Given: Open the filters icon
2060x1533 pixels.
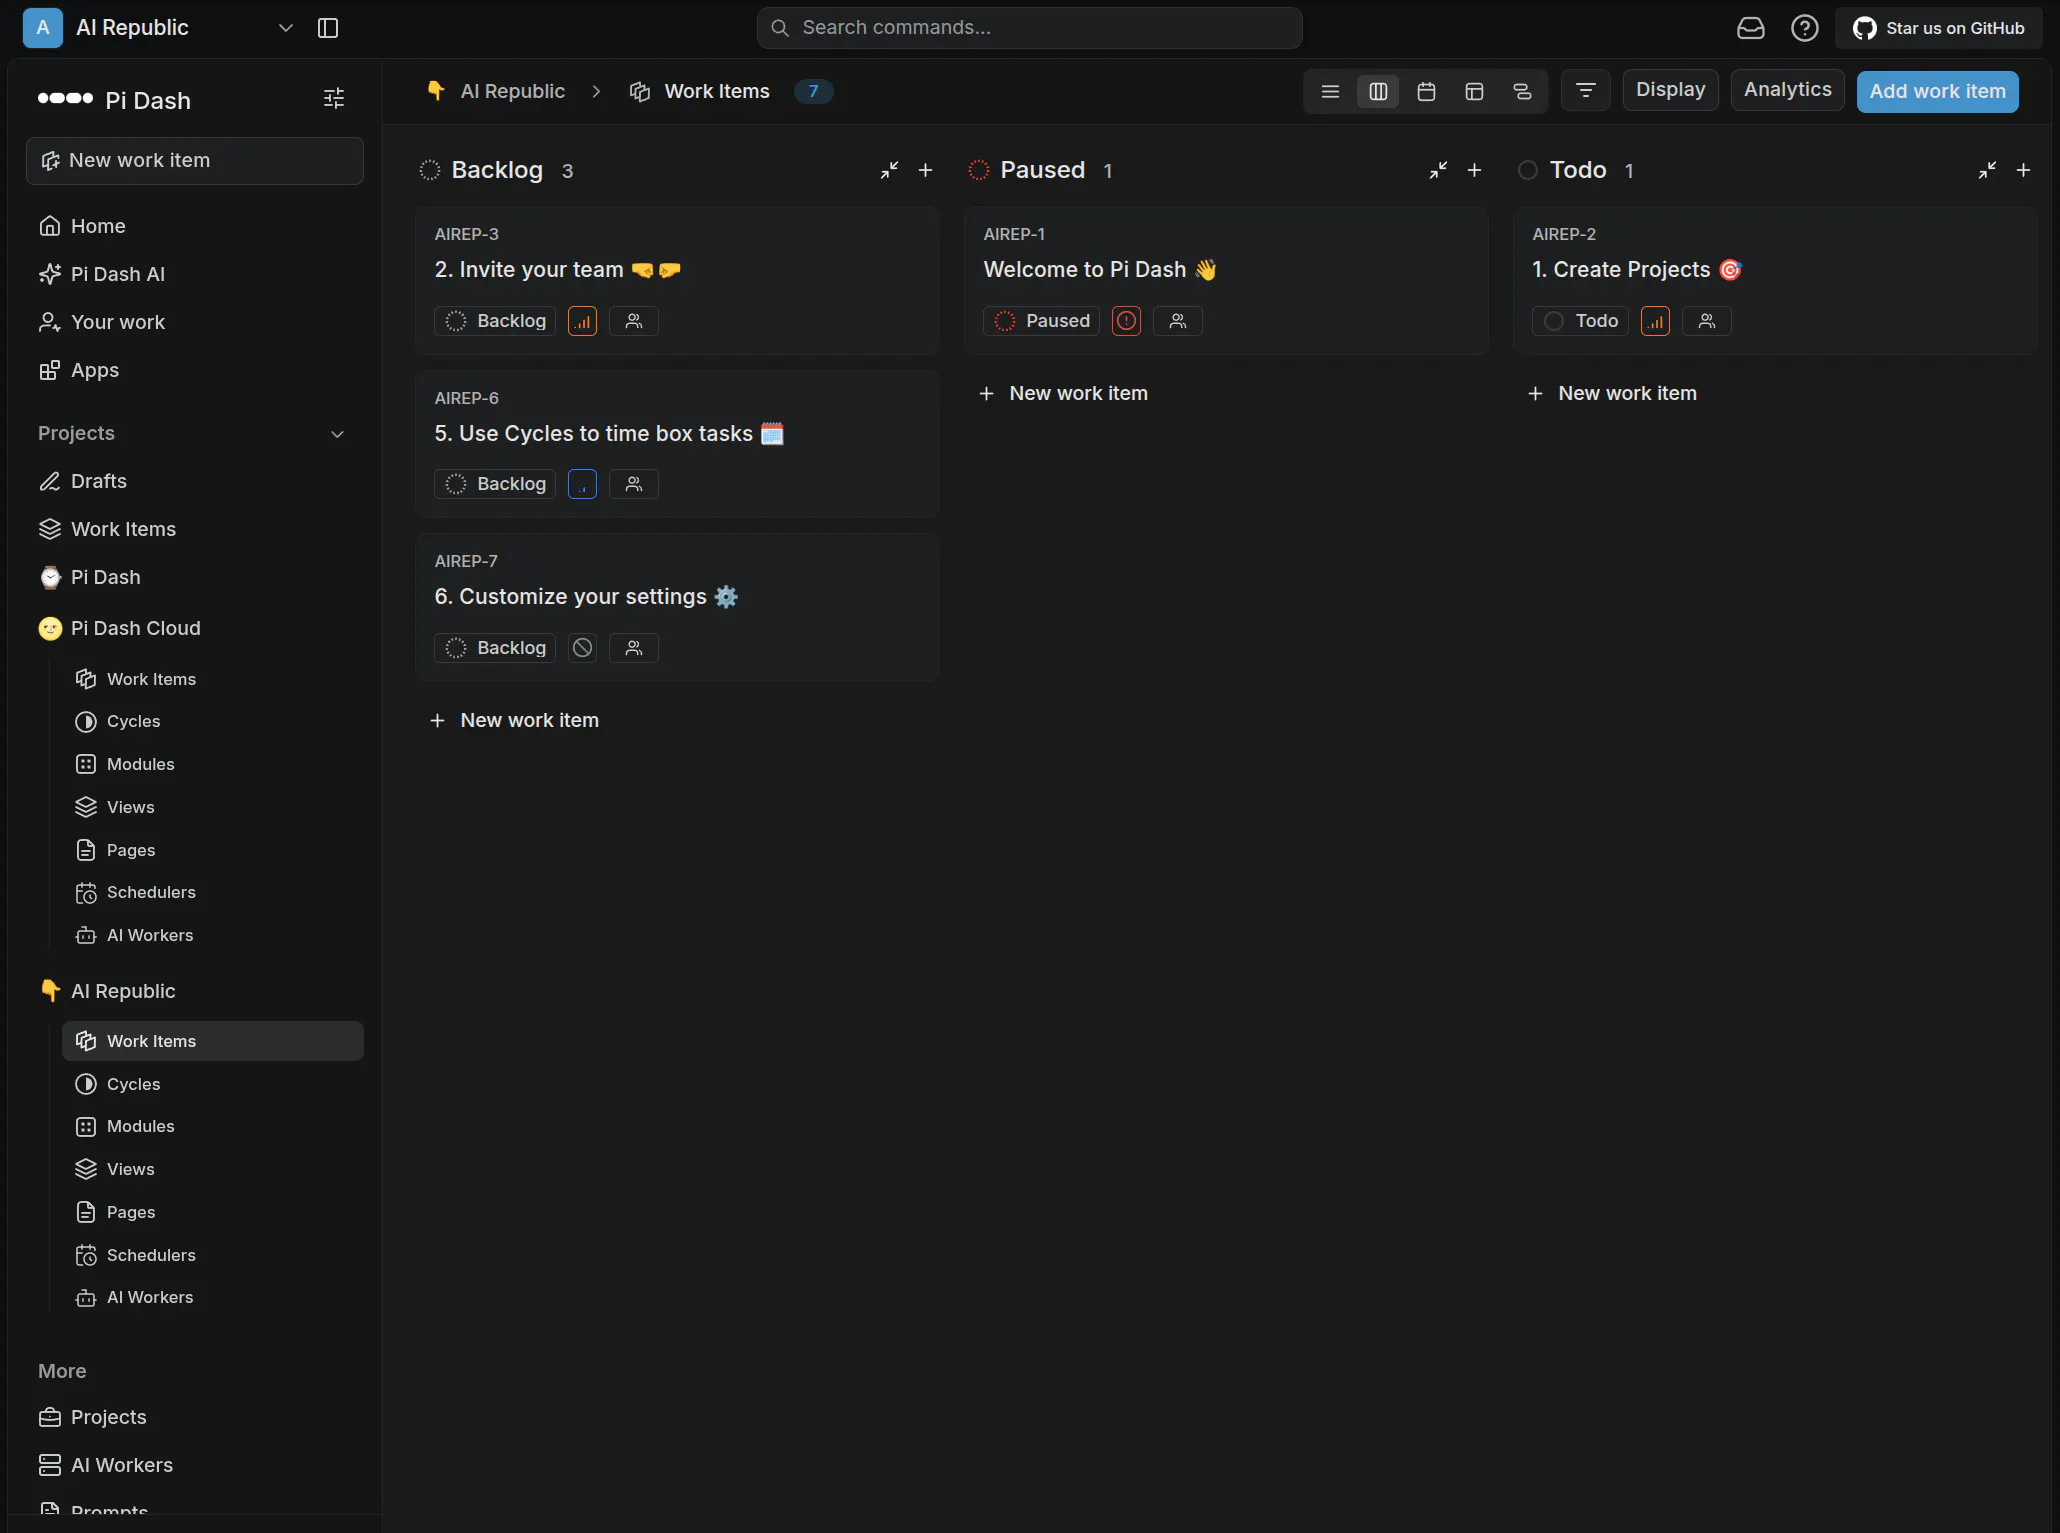Looking at the screenshot, I should (x=1585, y=91).
